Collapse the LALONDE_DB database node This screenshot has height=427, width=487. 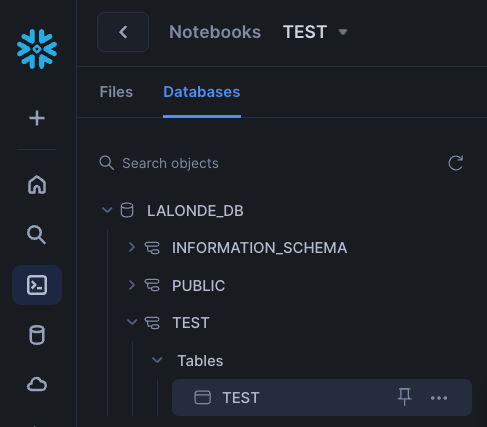click(x=107, y=210)
